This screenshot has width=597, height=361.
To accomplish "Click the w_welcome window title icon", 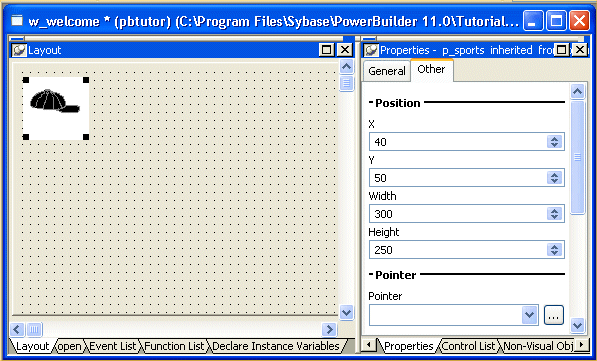I will (x=17, y=21).
